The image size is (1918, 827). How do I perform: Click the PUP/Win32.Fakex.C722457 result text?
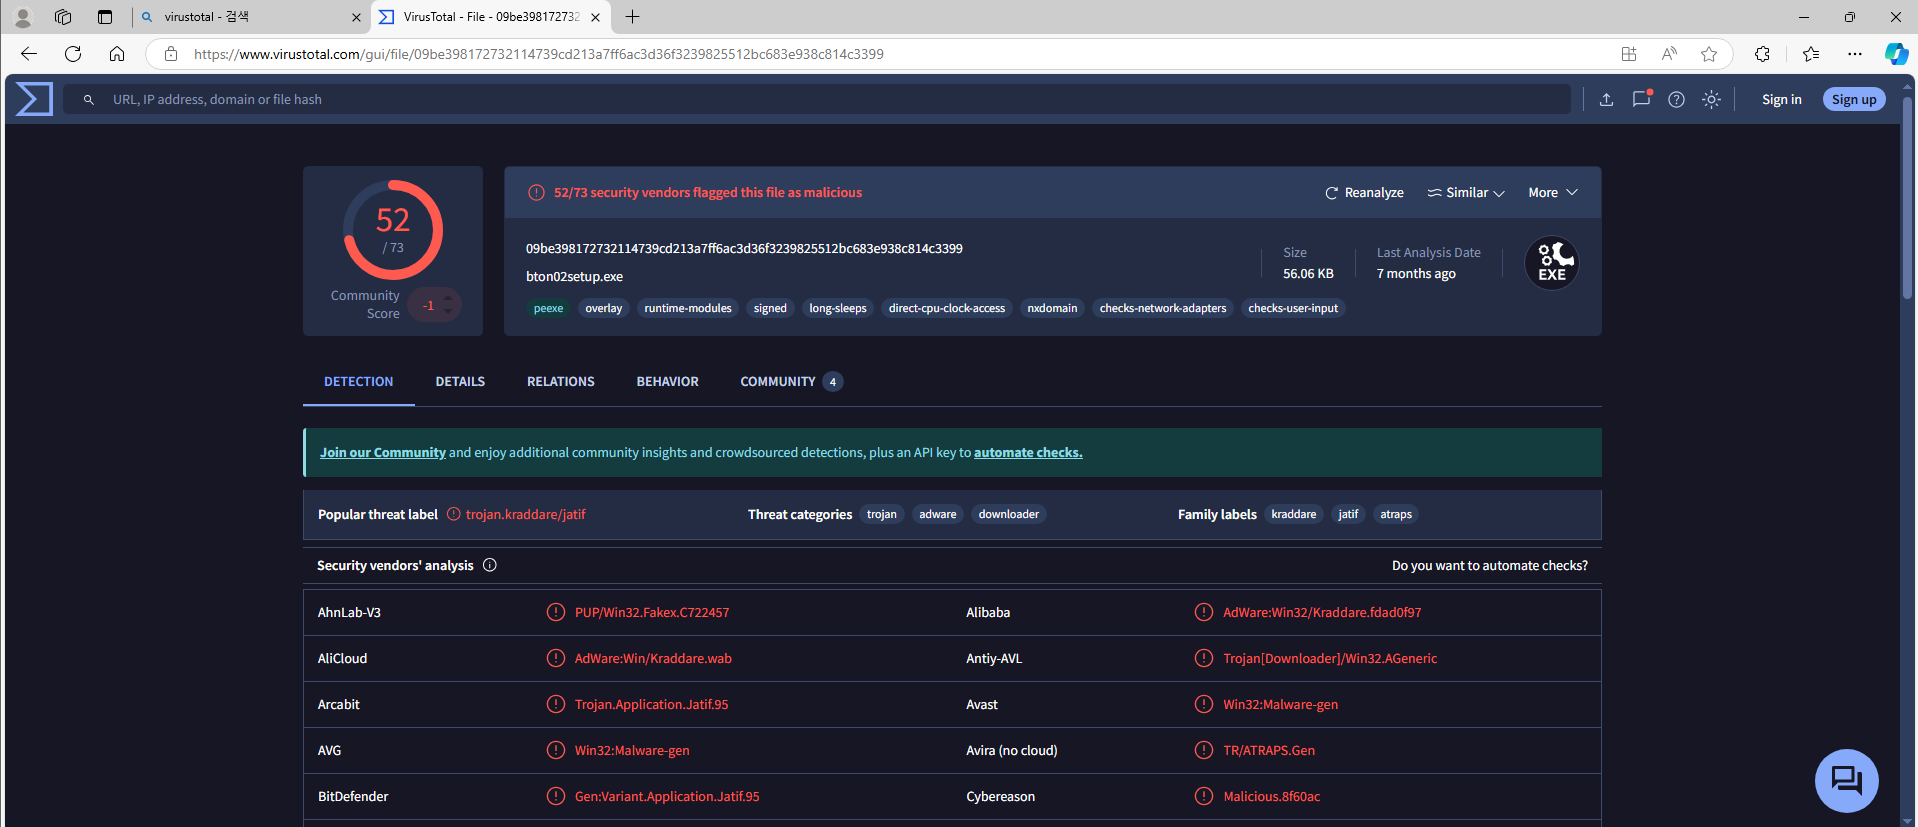pos(652,613)
